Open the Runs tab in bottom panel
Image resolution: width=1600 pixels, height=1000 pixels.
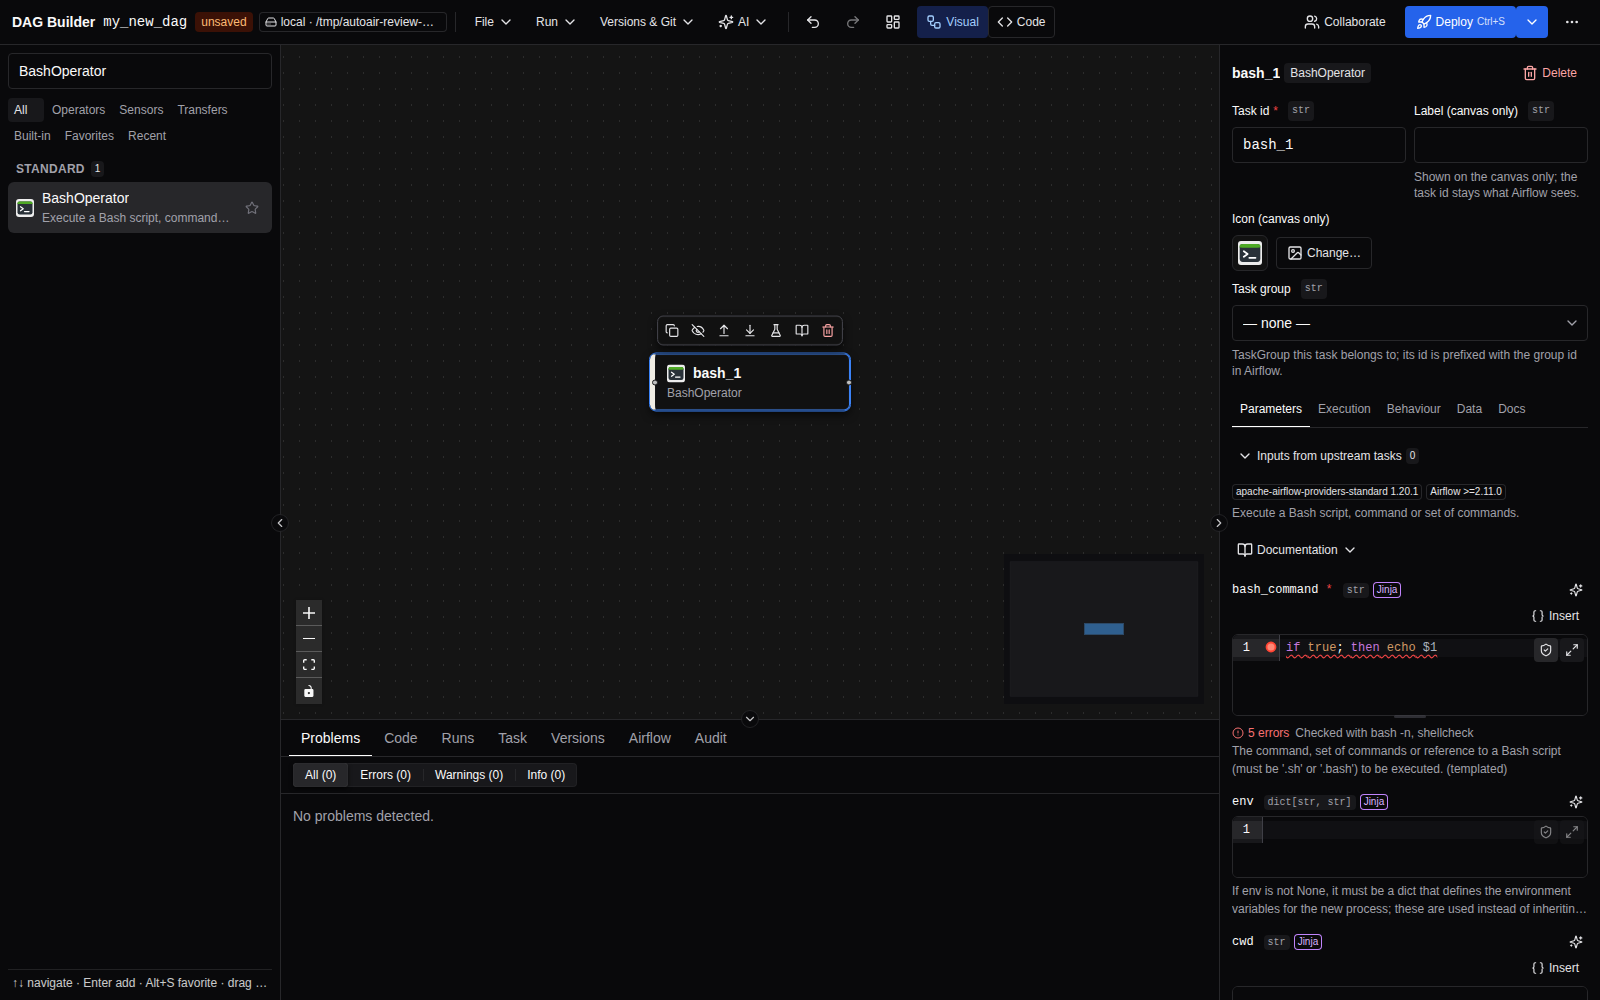click(458, 738)
